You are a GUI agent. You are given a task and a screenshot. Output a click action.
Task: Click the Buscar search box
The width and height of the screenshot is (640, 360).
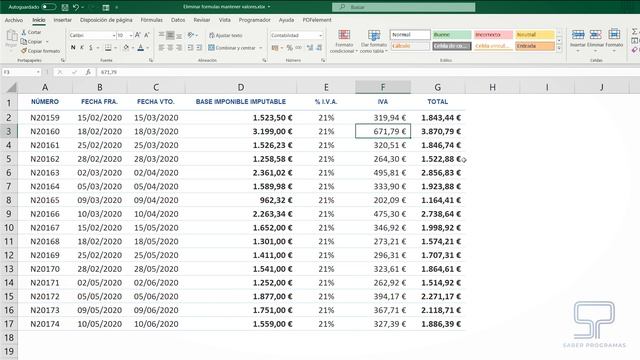[x=403, y=7]
